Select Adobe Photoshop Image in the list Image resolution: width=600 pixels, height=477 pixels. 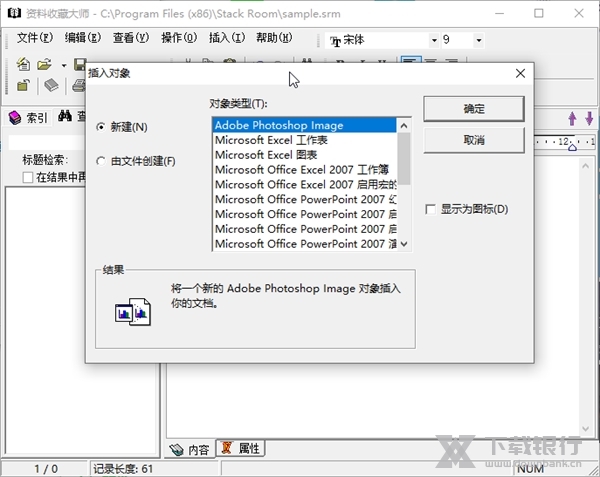[305, 125]
